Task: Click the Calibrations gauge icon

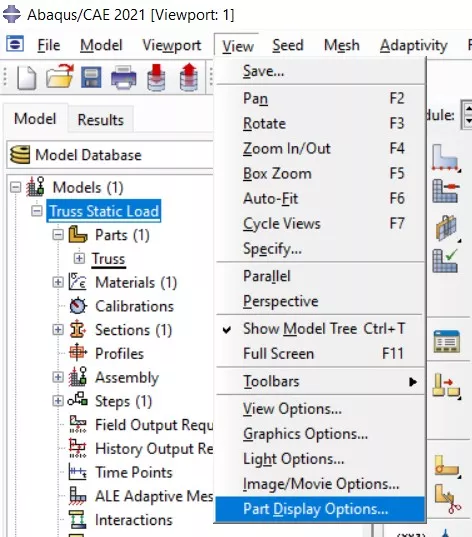Action: (78, 306)
